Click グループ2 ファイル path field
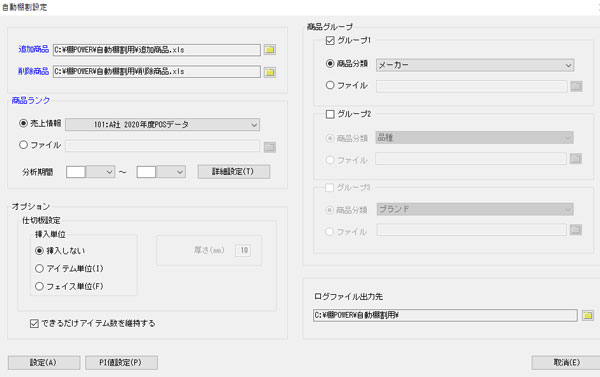Image resolution: width=600 pixels, height=377 pixels. point(471,158)
